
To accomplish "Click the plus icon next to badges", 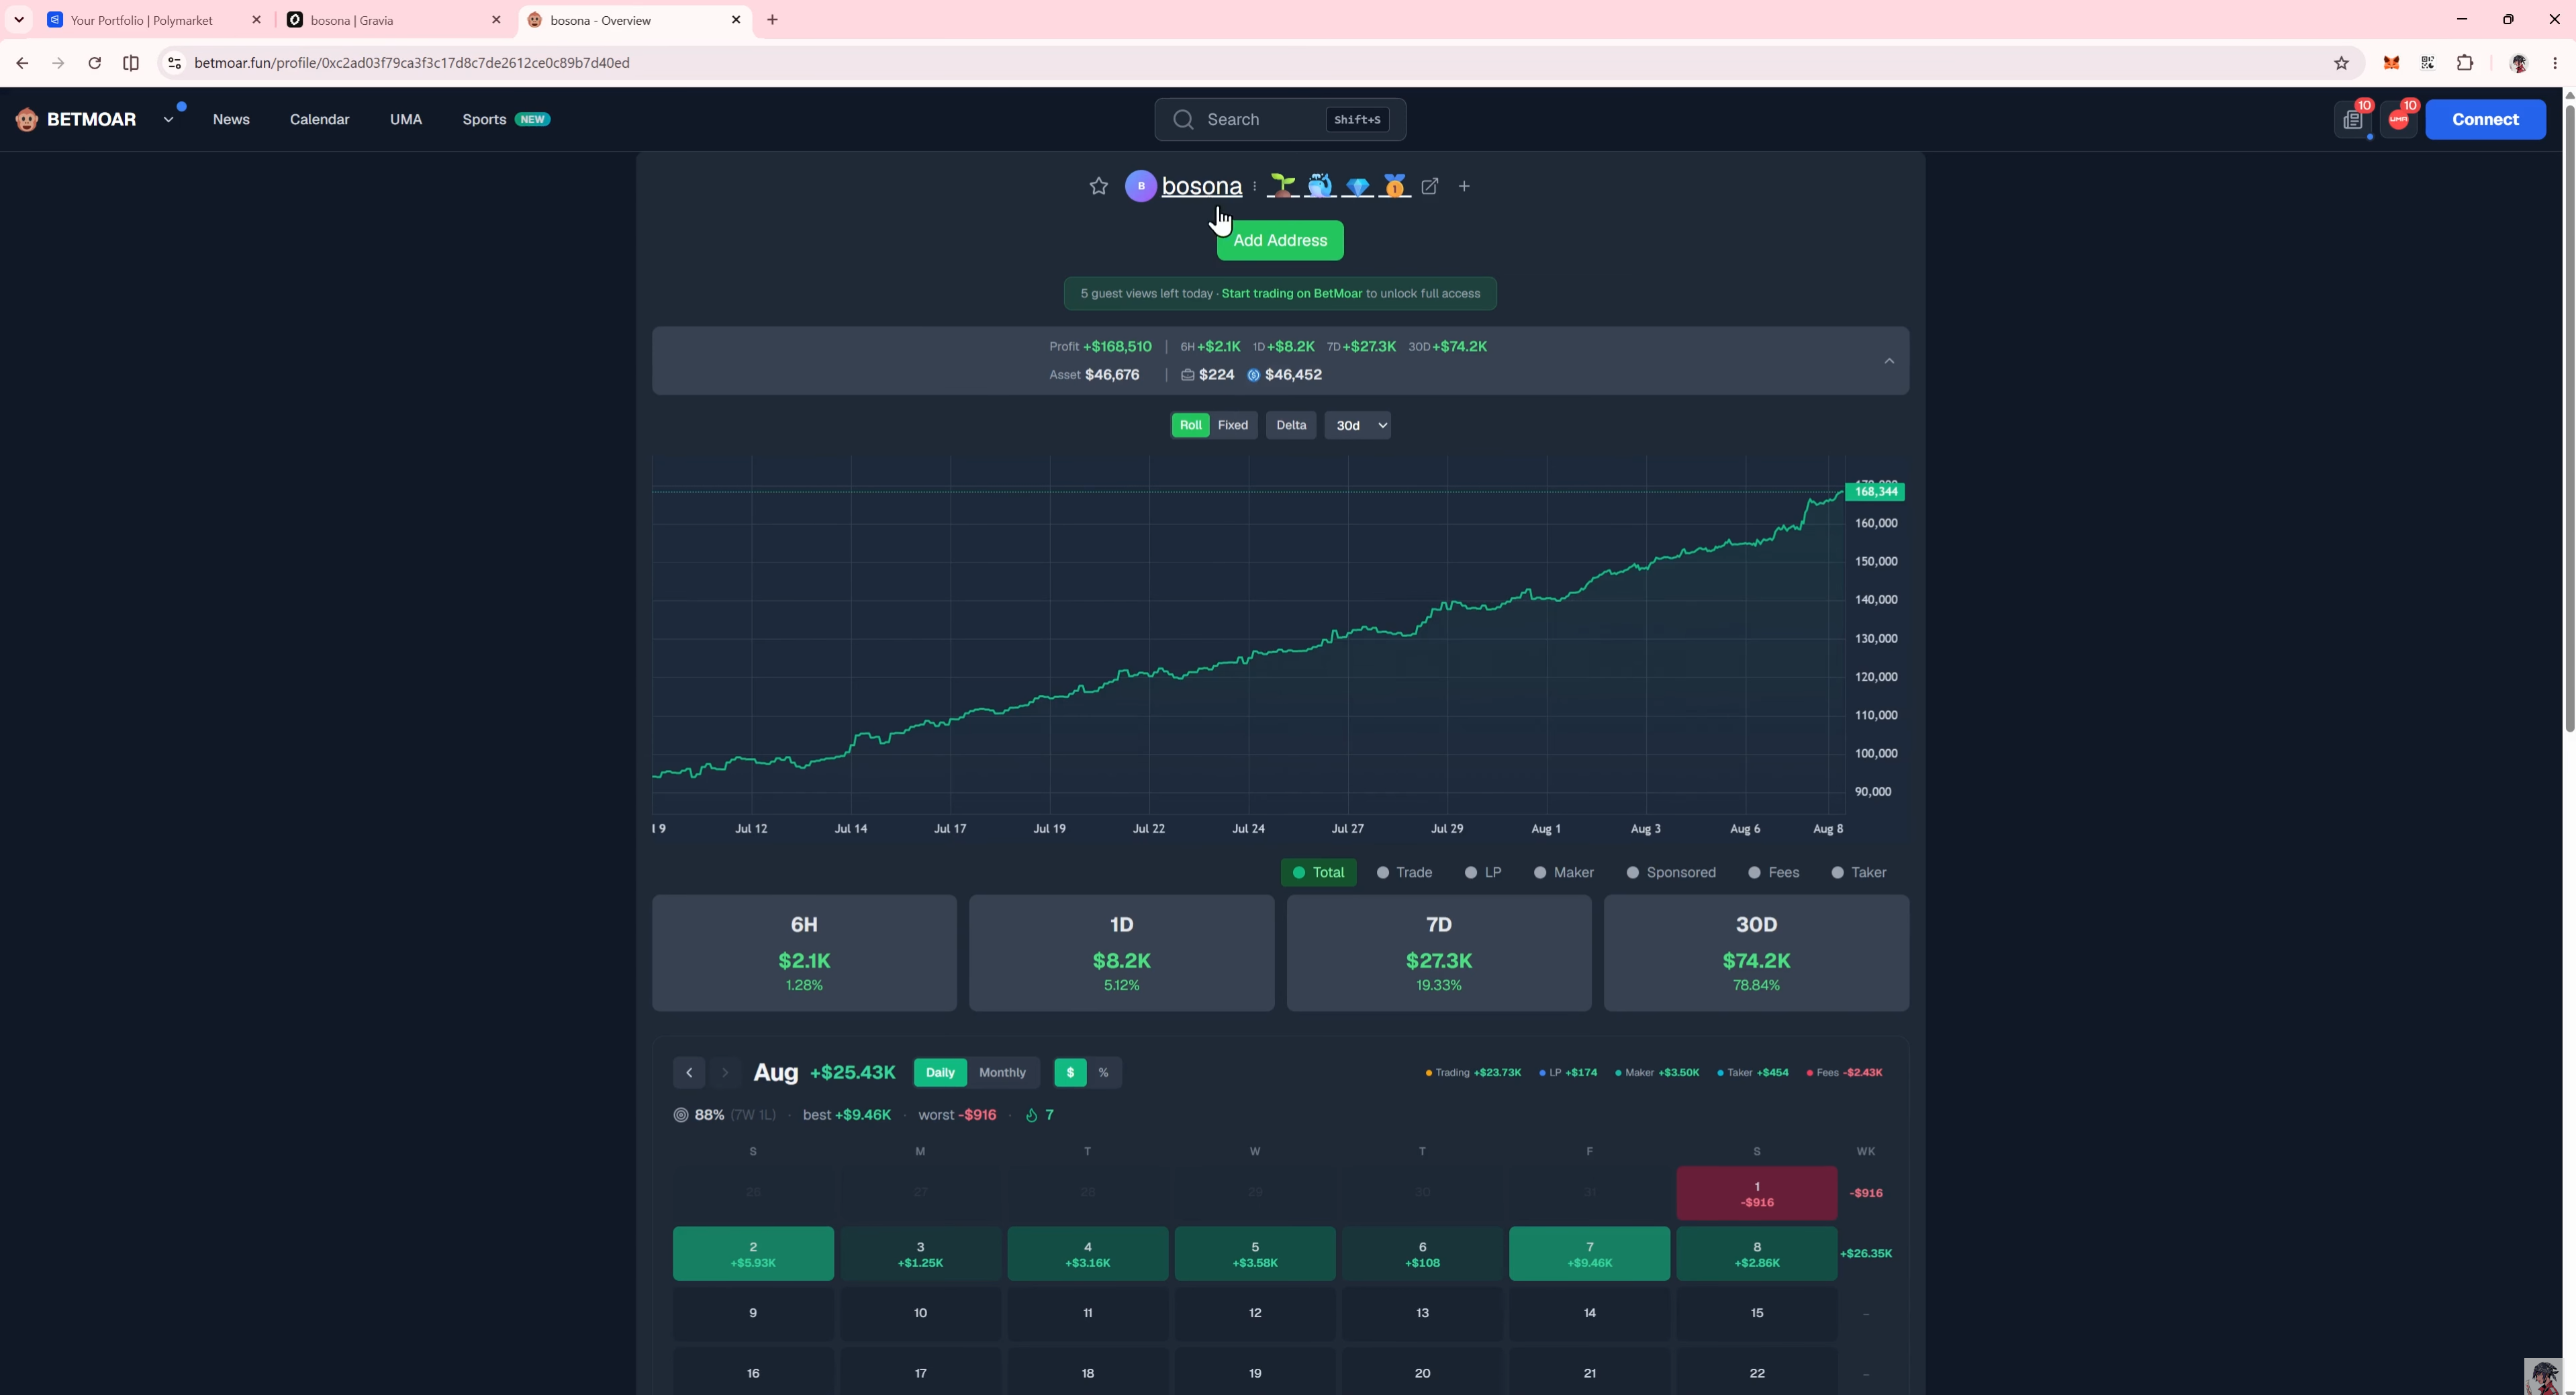I will pos(1464,186).
